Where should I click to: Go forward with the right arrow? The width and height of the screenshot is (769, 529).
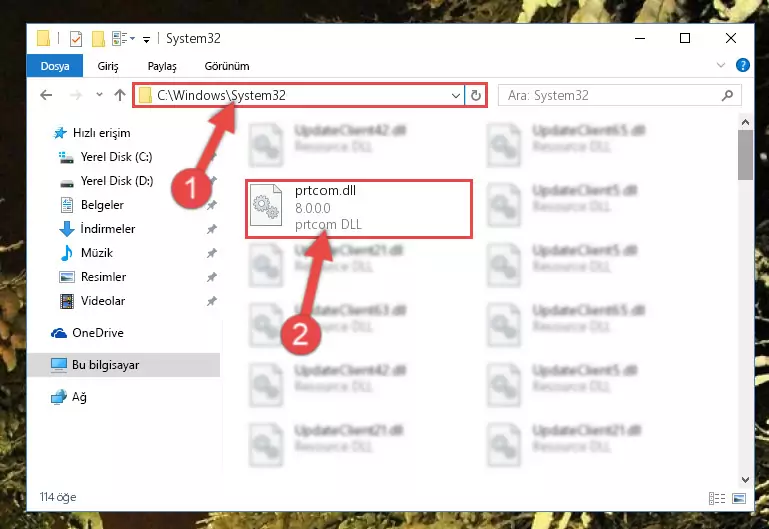(x=76, y=95)
